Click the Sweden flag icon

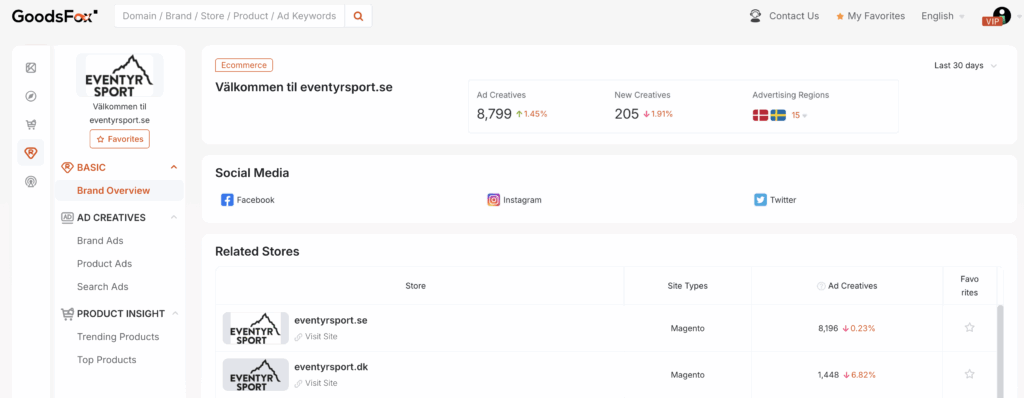[778, 115]
